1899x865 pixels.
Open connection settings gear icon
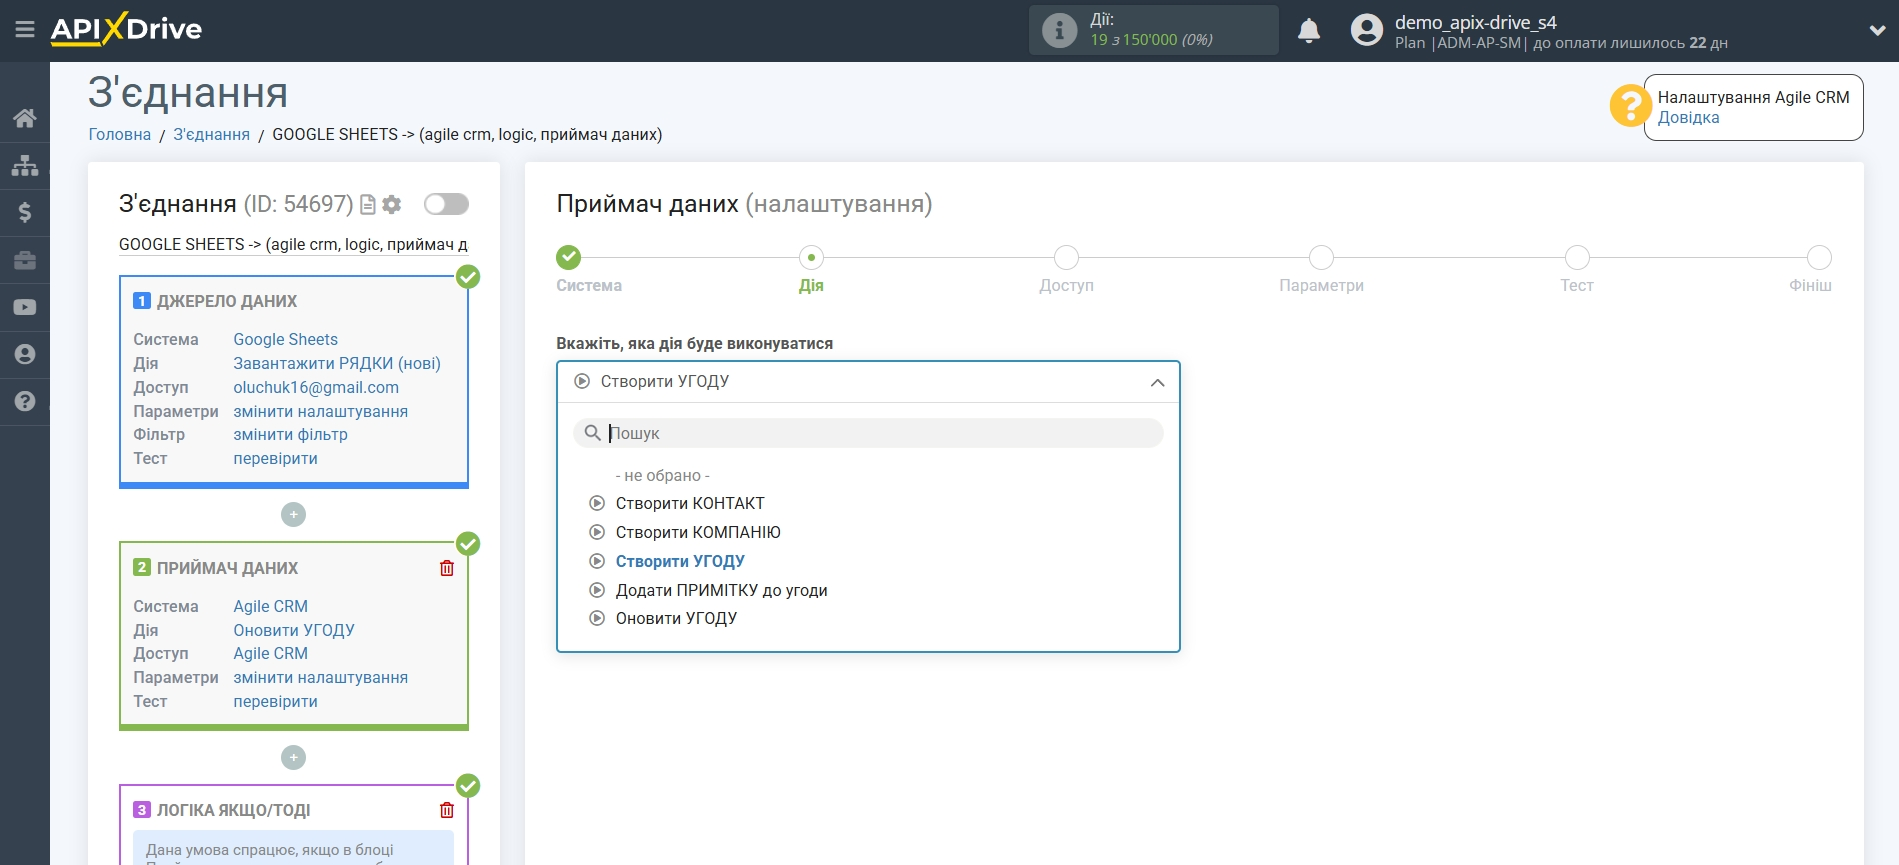392,204
